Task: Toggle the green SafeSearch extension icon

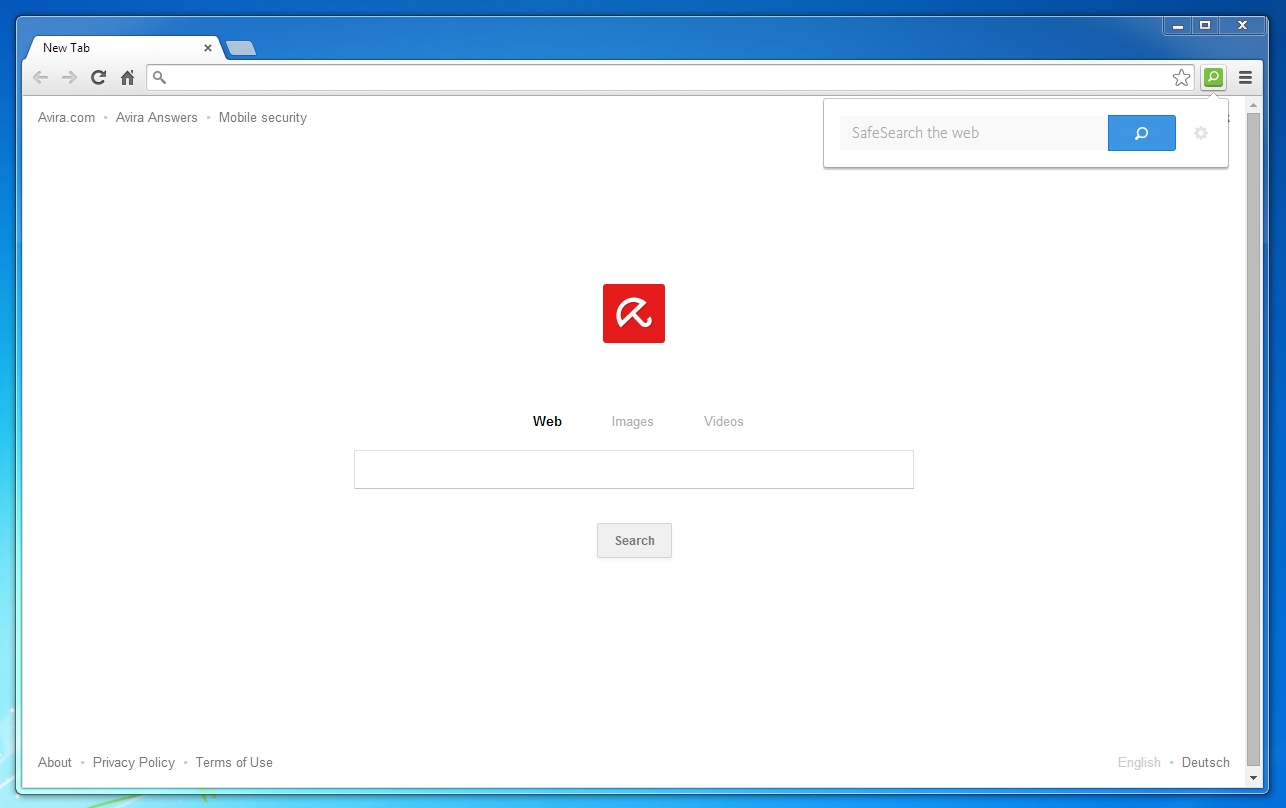Action: click(1213, 77)
